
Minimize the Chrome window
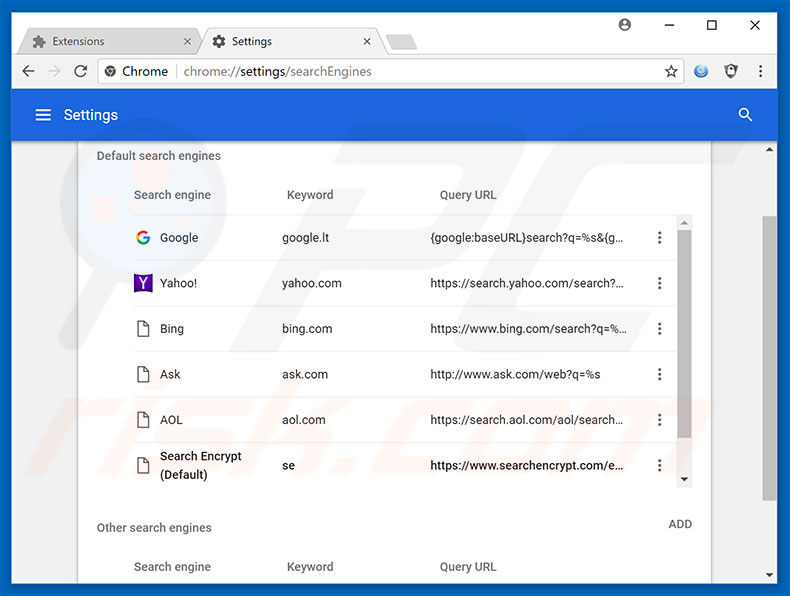tap(669, 25)
